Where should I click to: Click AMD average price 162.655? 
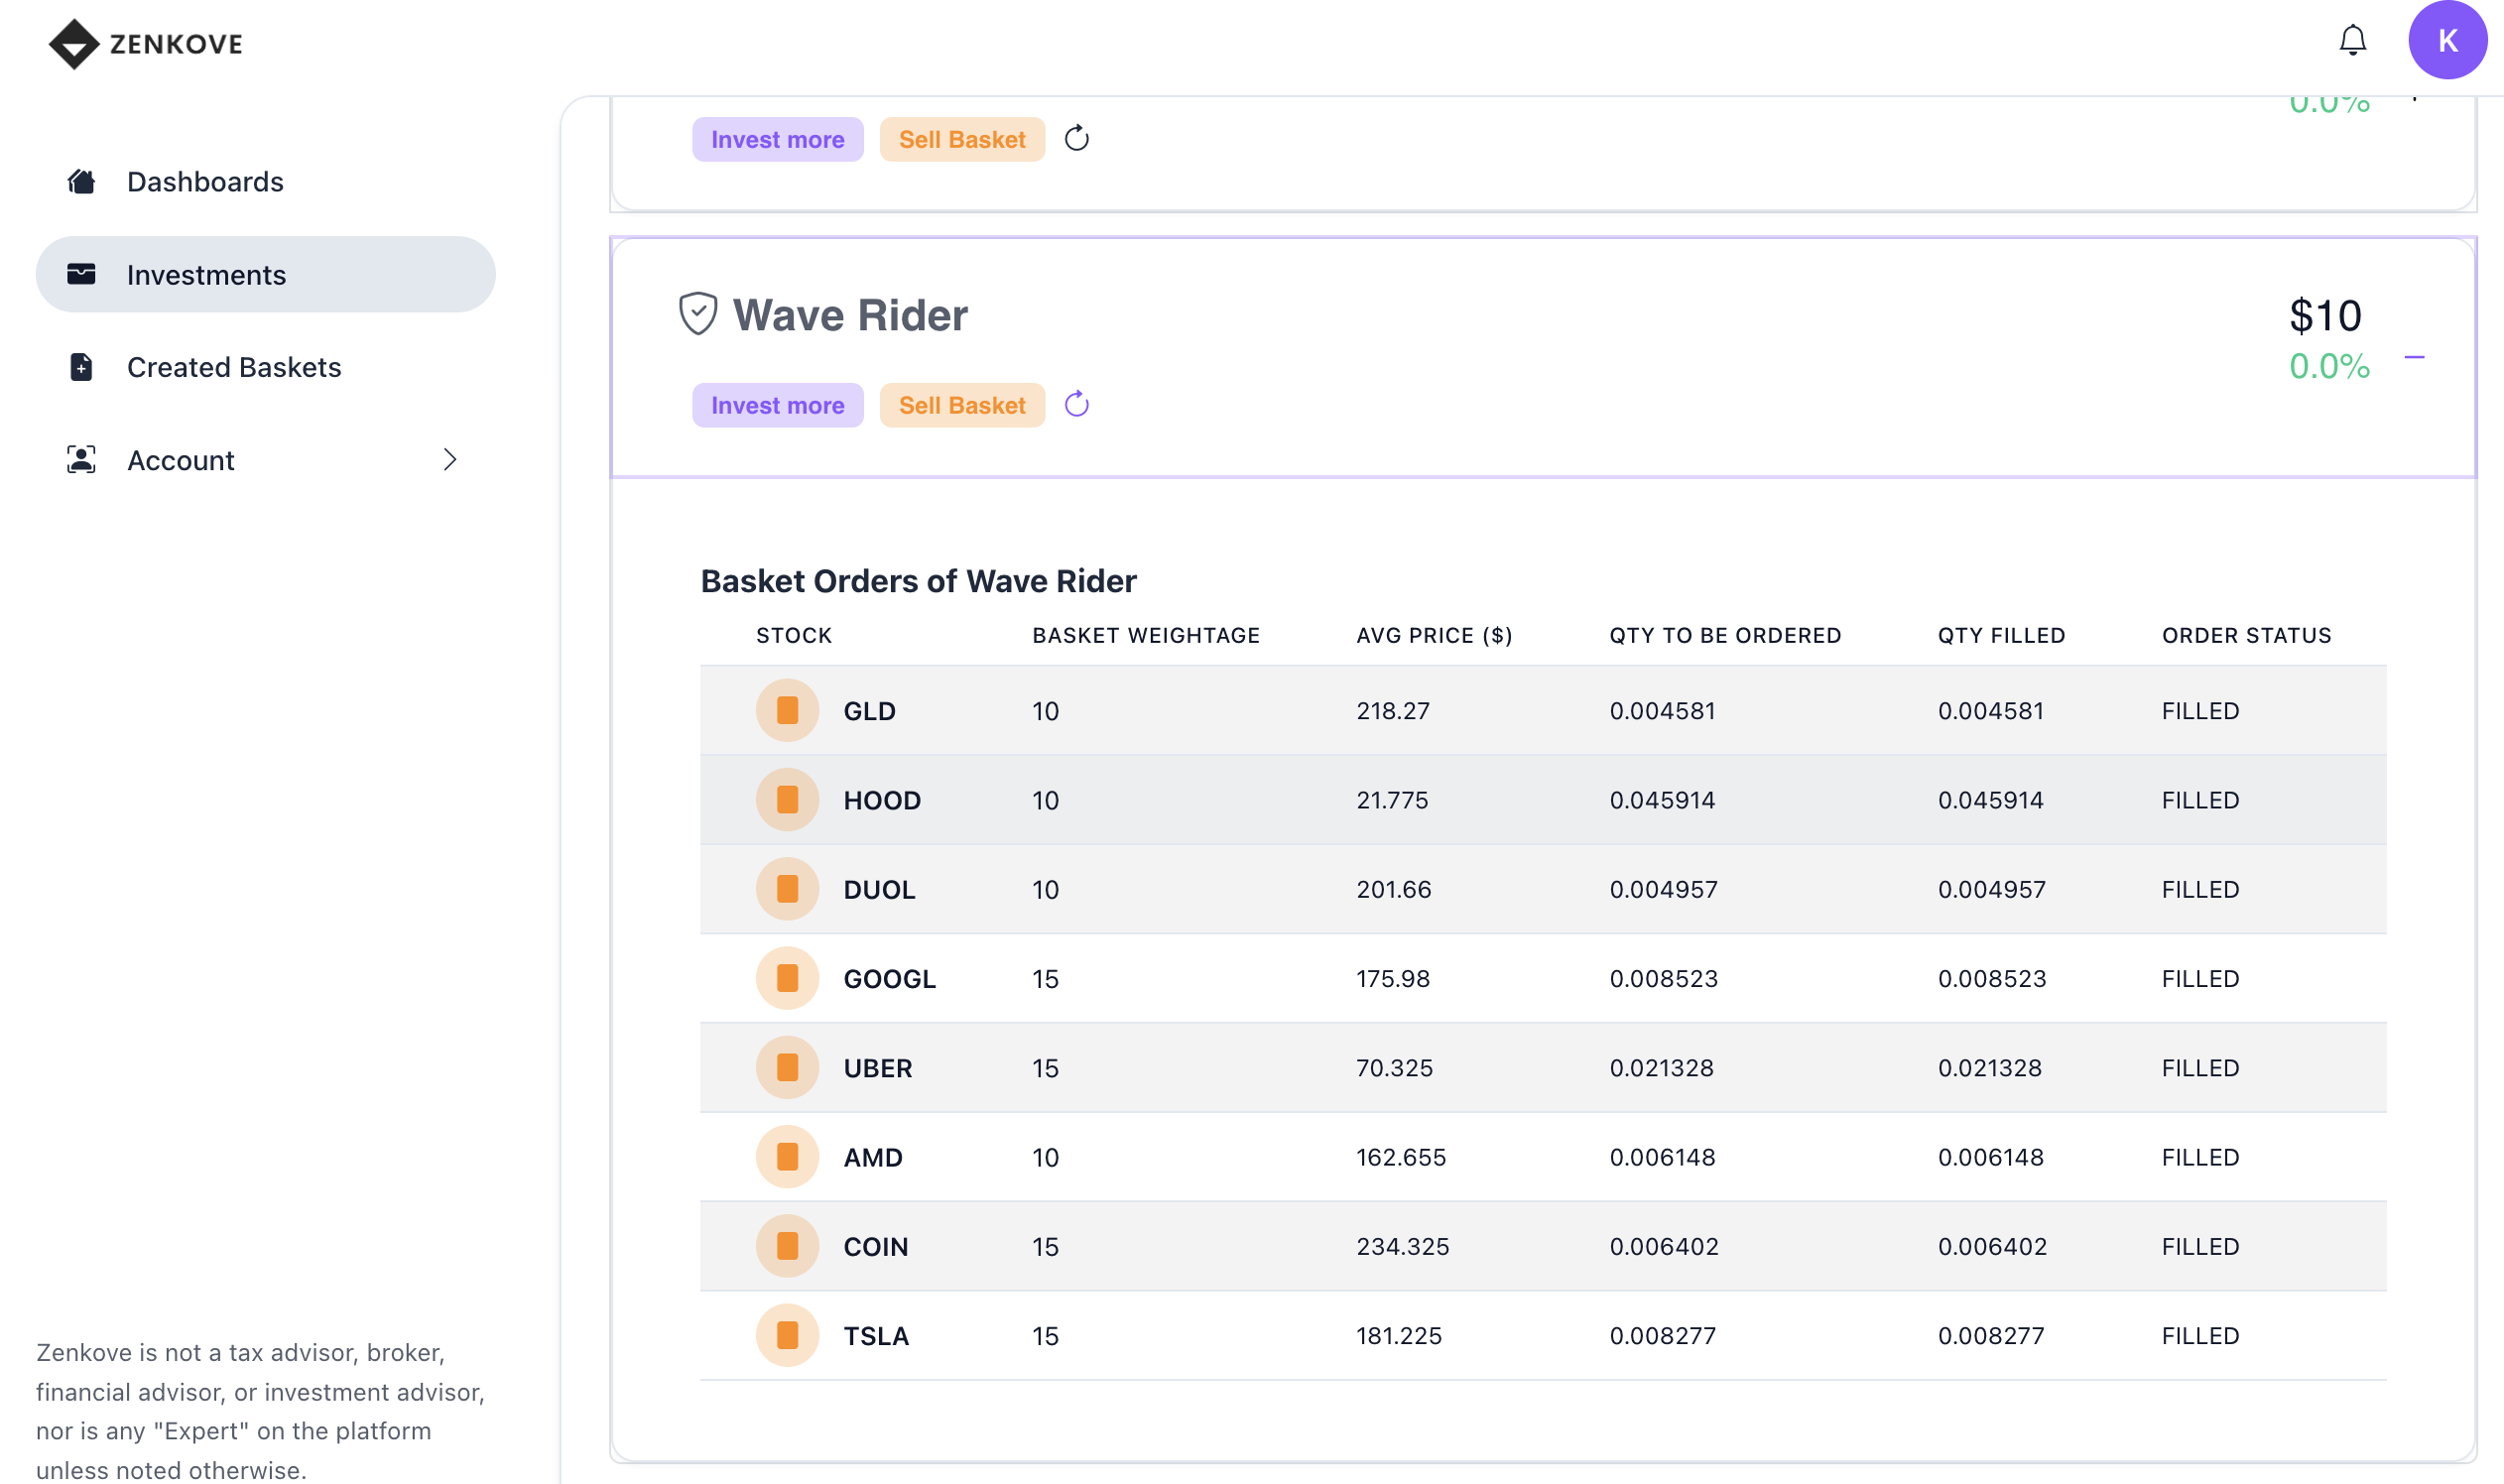coord(1400,1157)
